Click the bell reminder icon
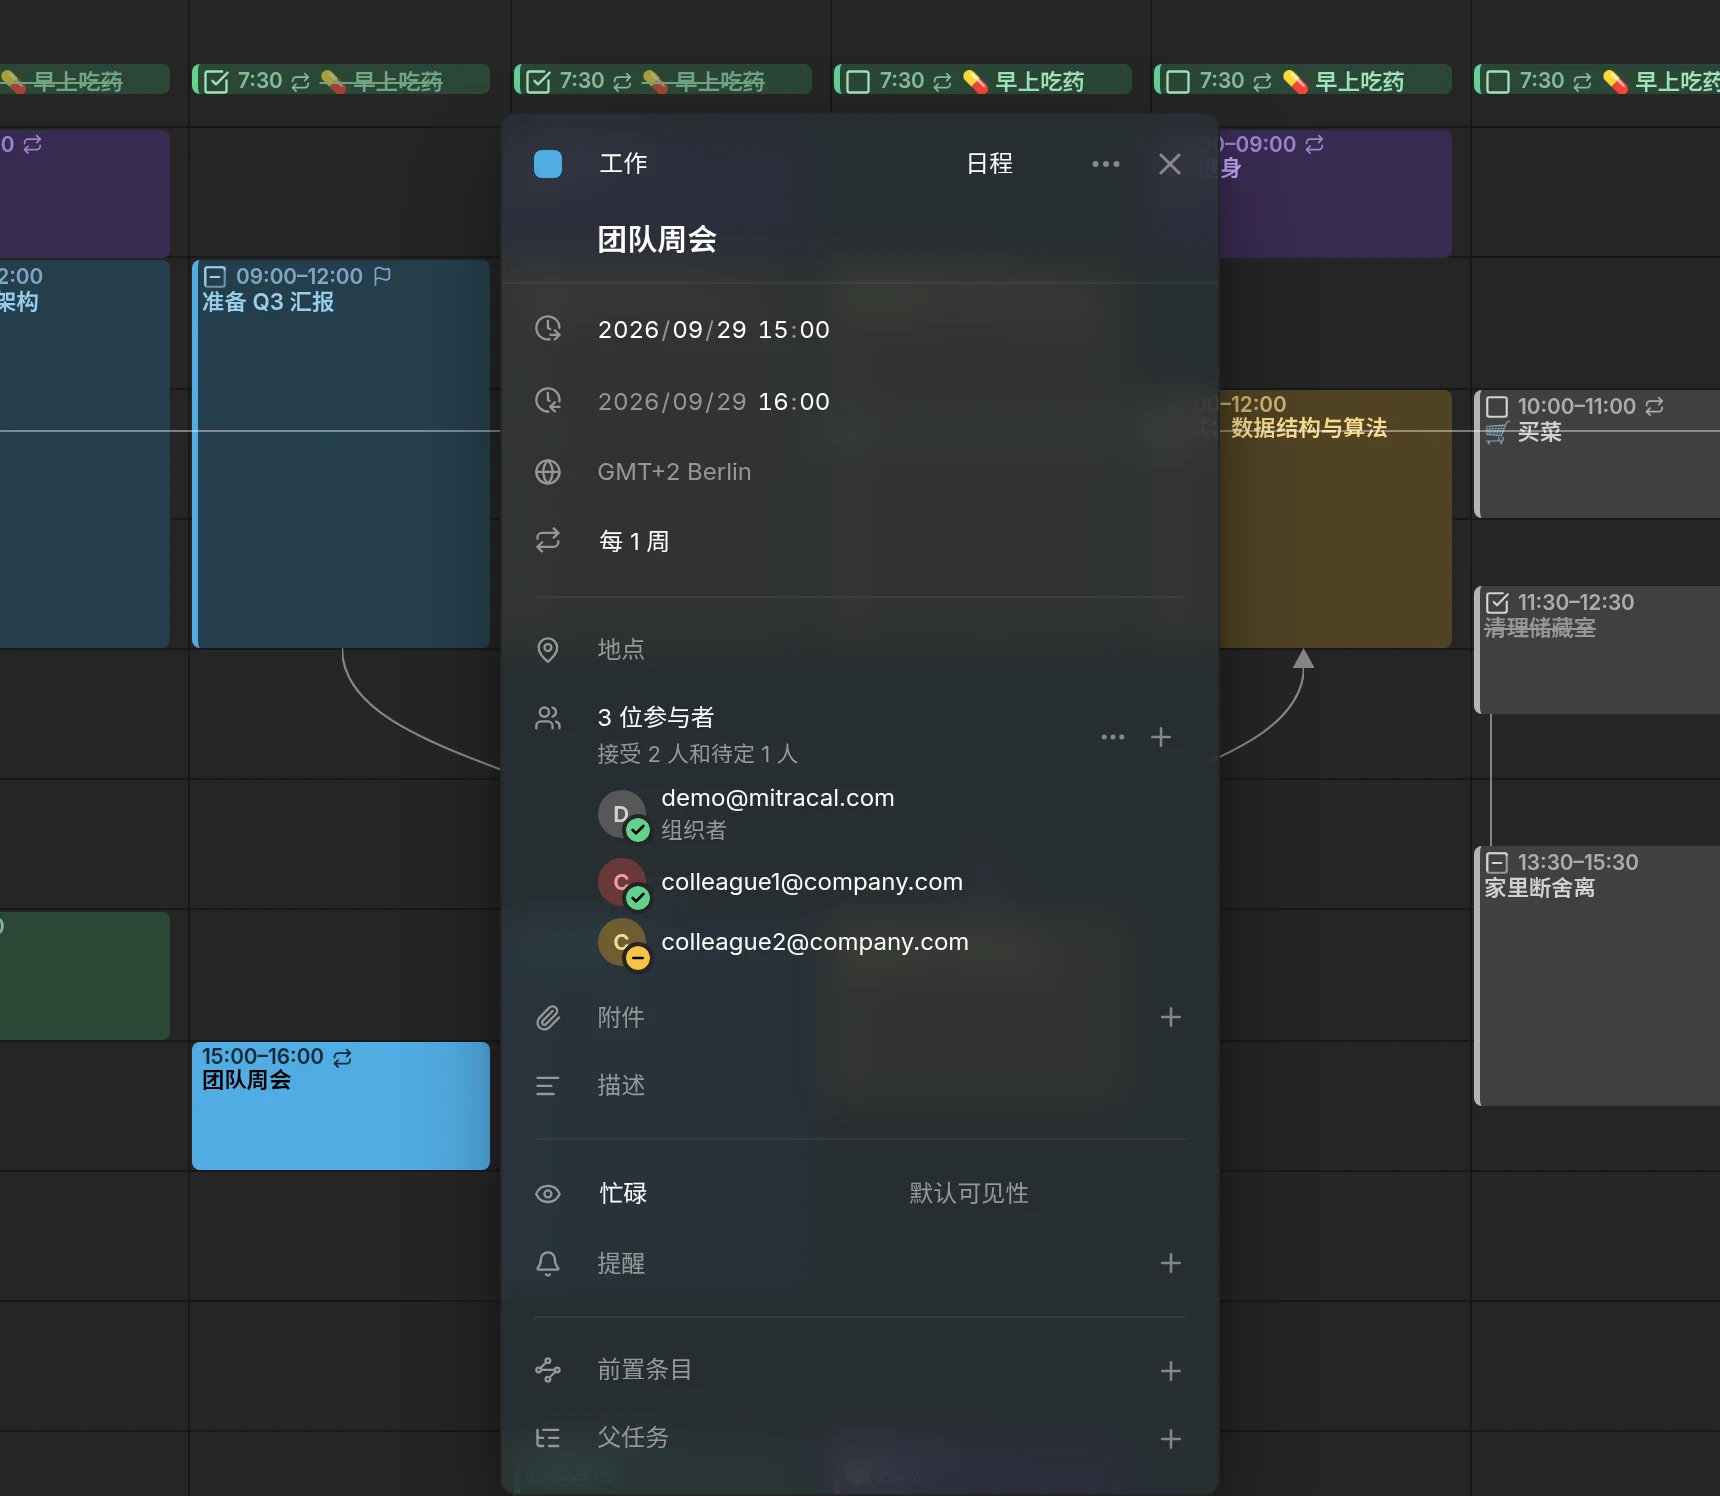 coord(548,1263)
